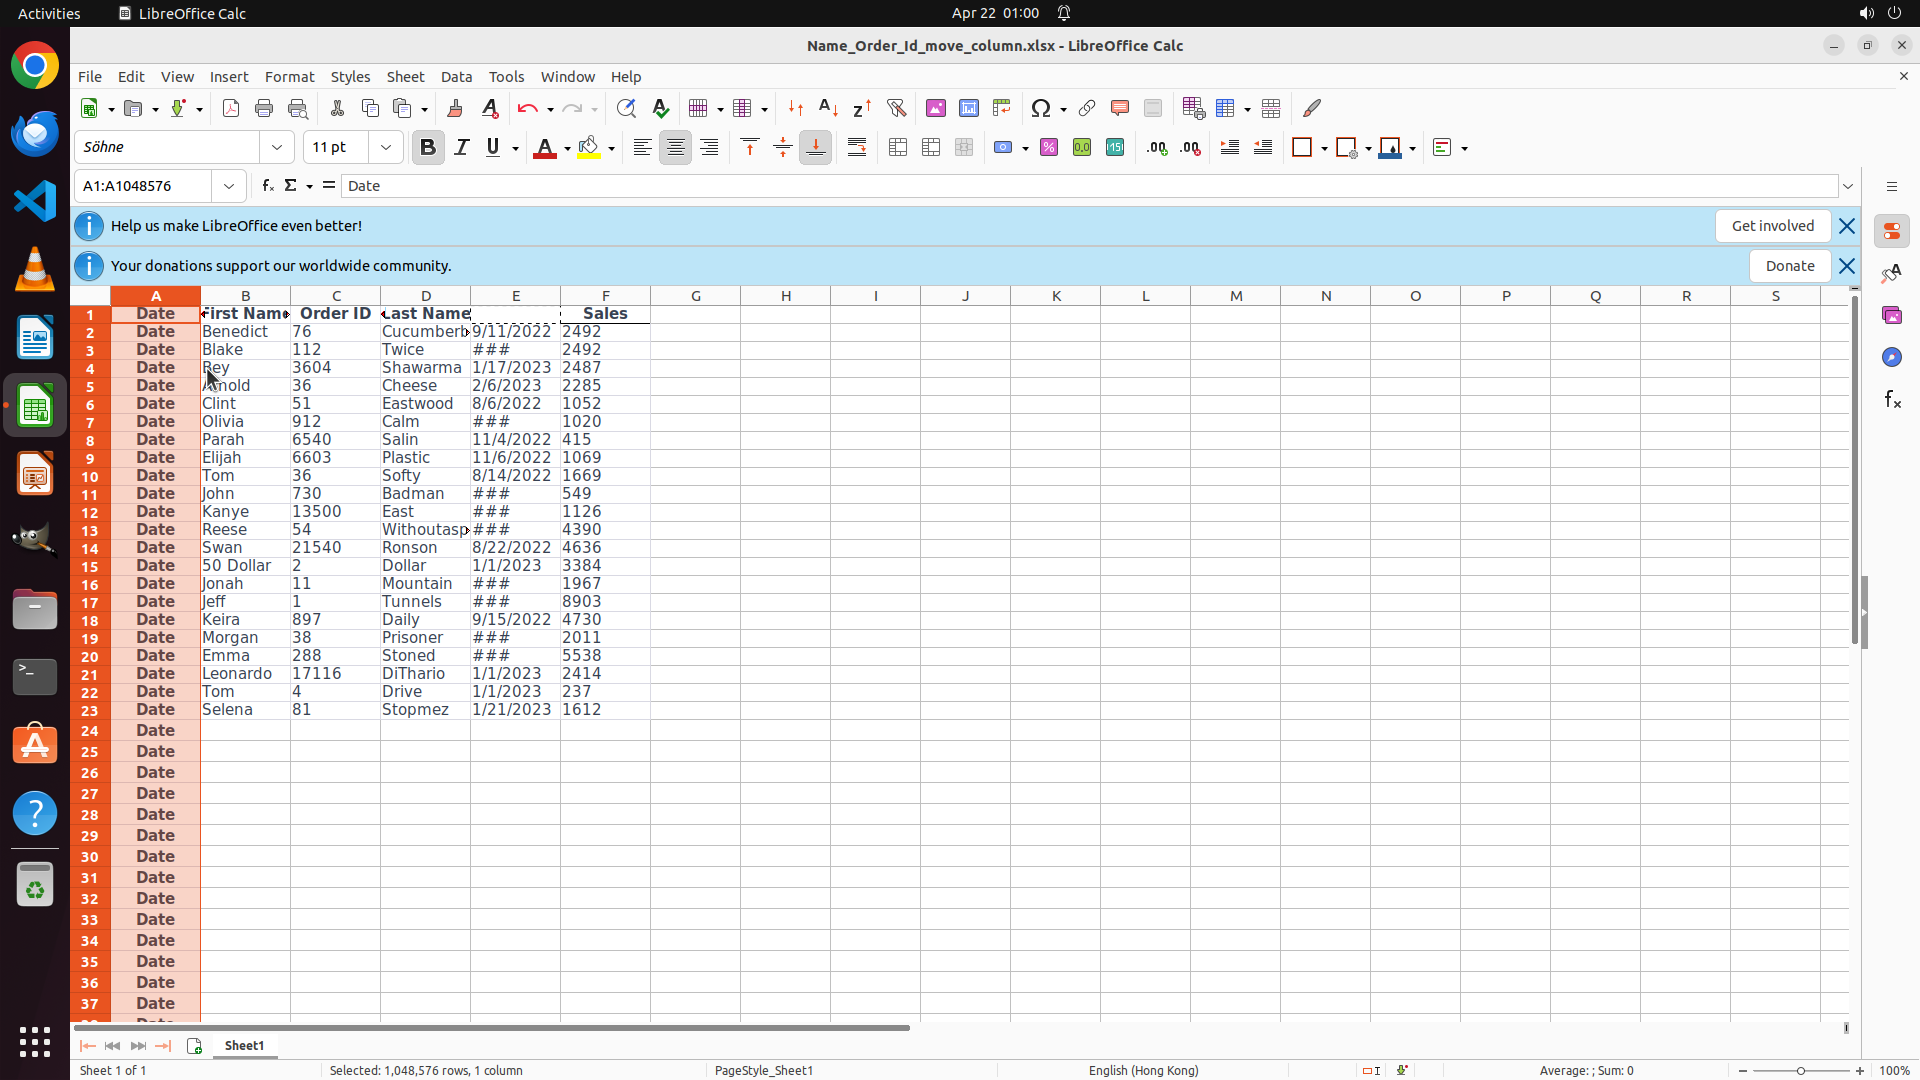Click the zoom slider in status bar
1920x1080 pixels.
point(1800,1070)
